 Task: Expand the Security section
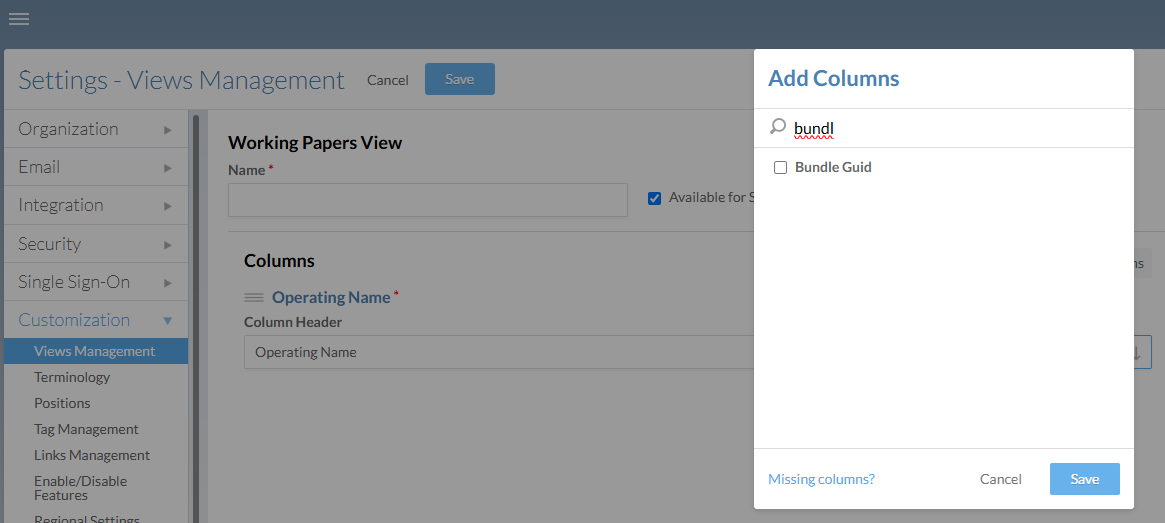(x=95, y=244)
